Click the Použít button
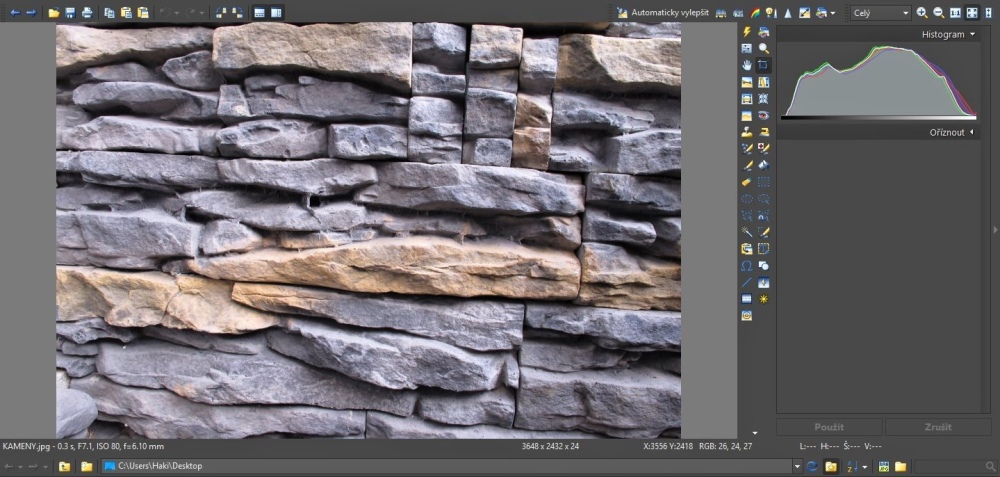Screen dimensions: 1000x477 tap(829, 427)
